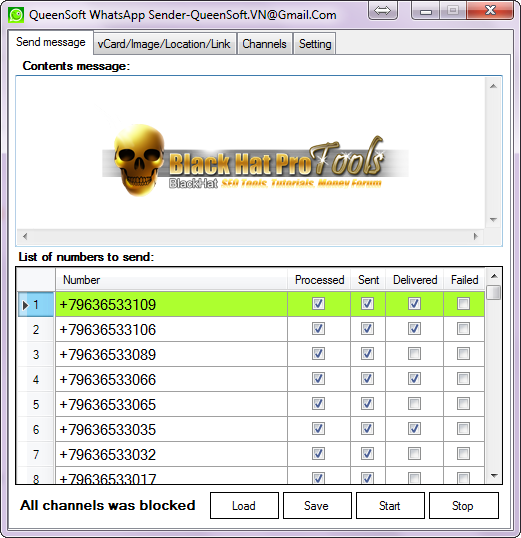Check Delivered checkbox for +79636533065
Image resolution: width=521 pixels, height=538 pixels.
[414, 404]
